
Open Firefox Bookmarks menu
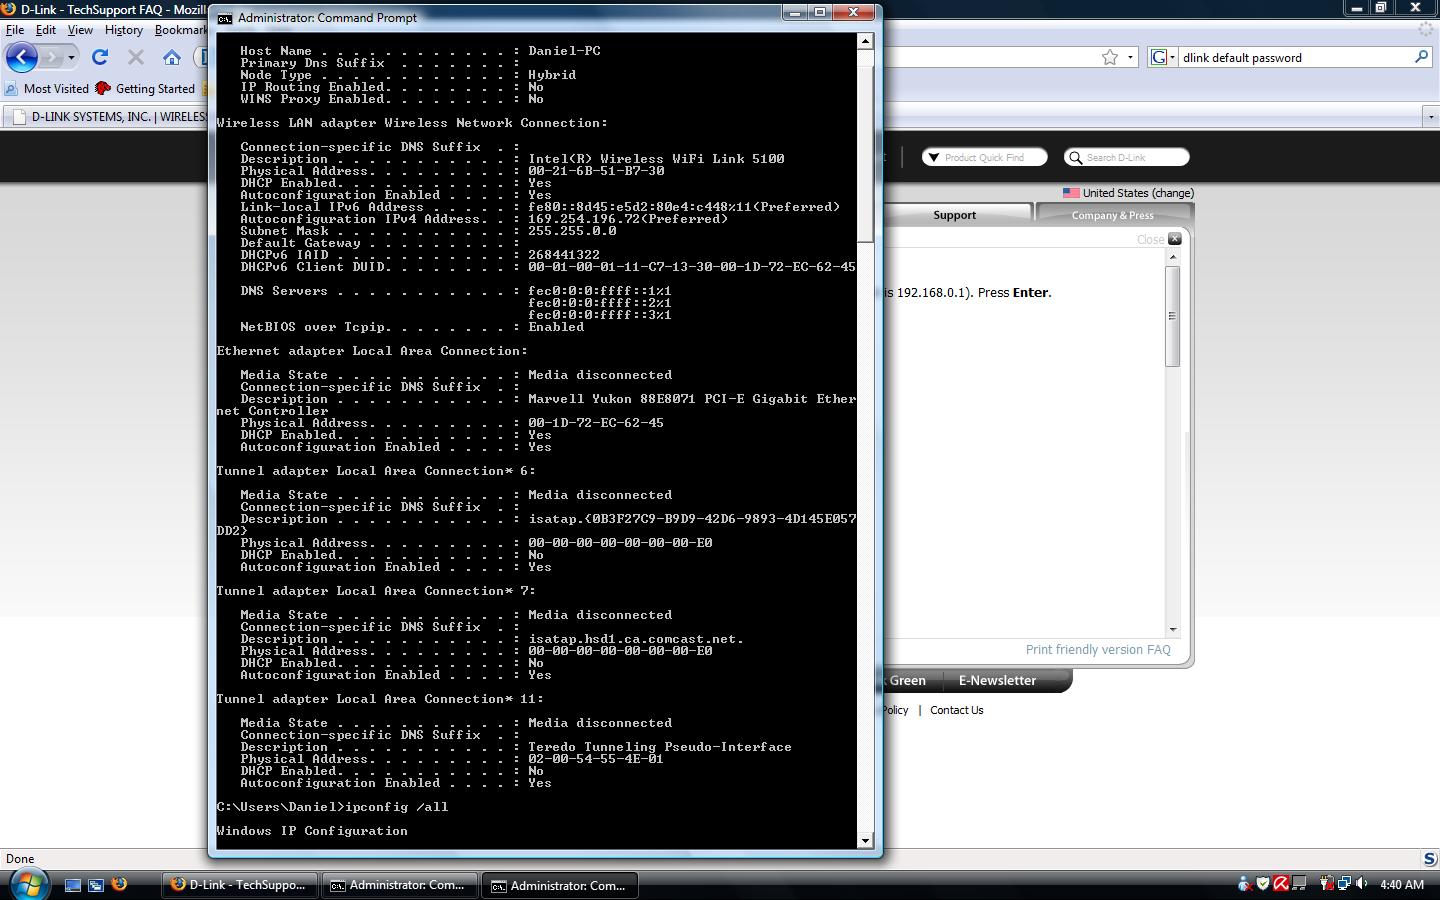[180, 30]
